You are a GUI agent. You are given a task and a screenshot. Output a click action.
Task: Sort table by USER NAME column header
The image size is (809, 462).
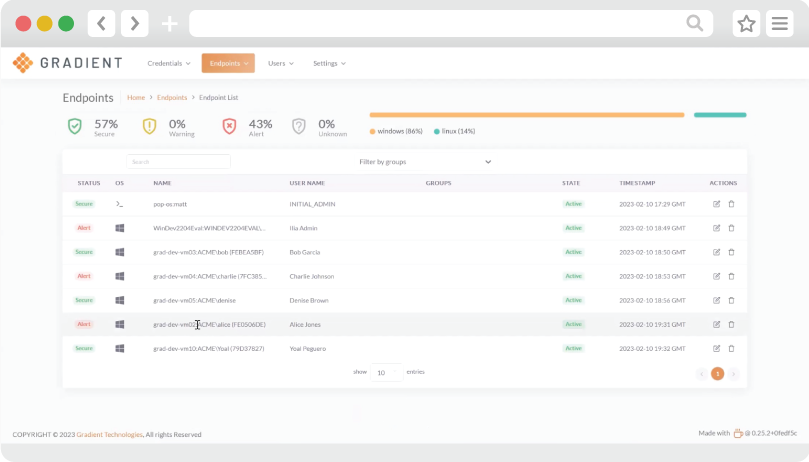click(x=307, y=183)
